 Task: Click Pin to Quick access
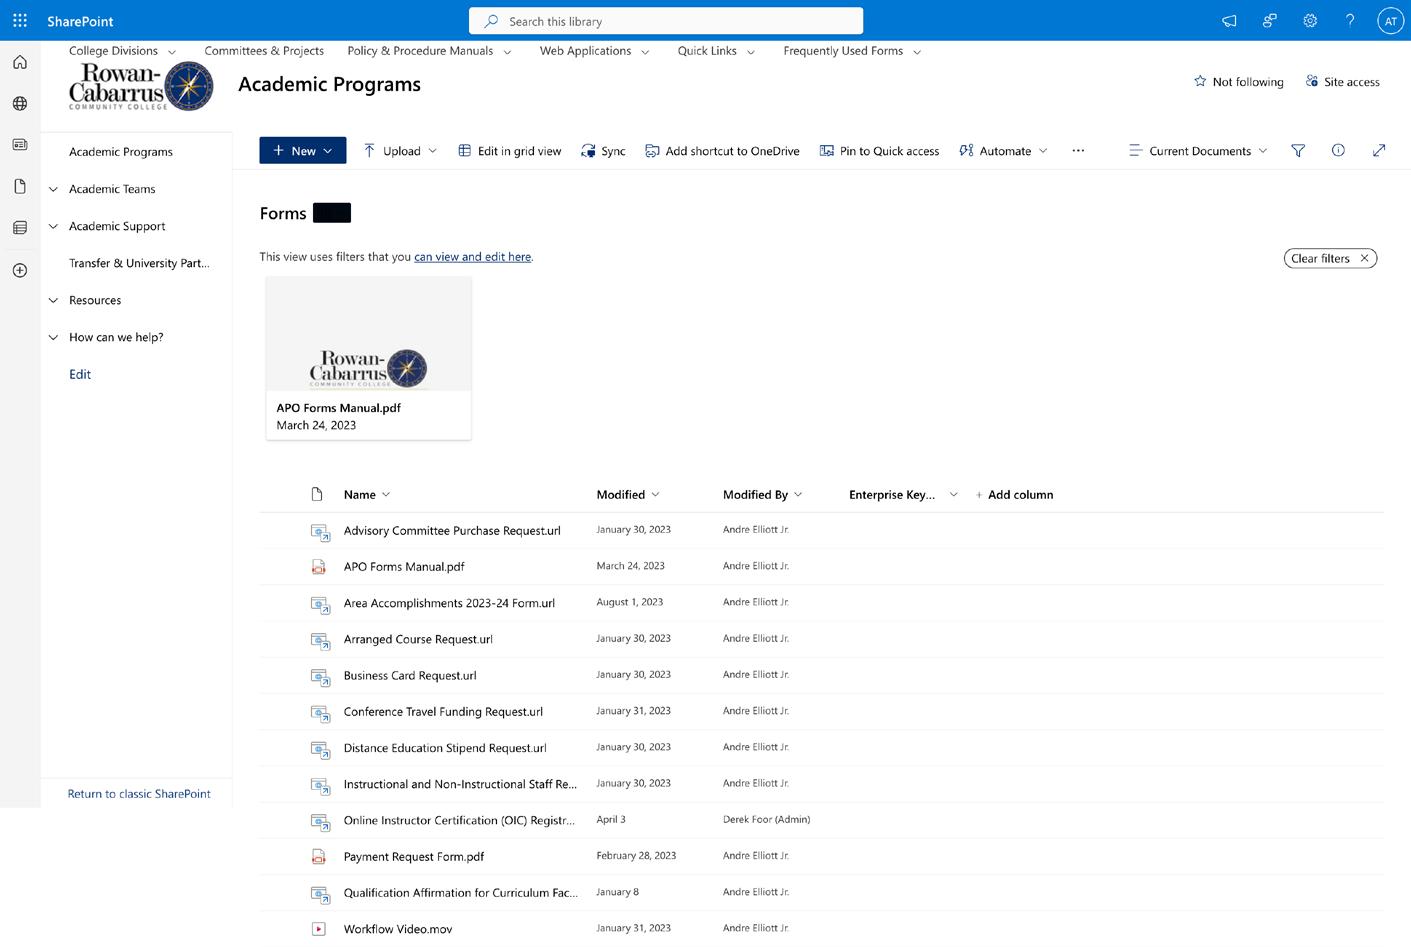pyautogui.click(x=879, y=151)
